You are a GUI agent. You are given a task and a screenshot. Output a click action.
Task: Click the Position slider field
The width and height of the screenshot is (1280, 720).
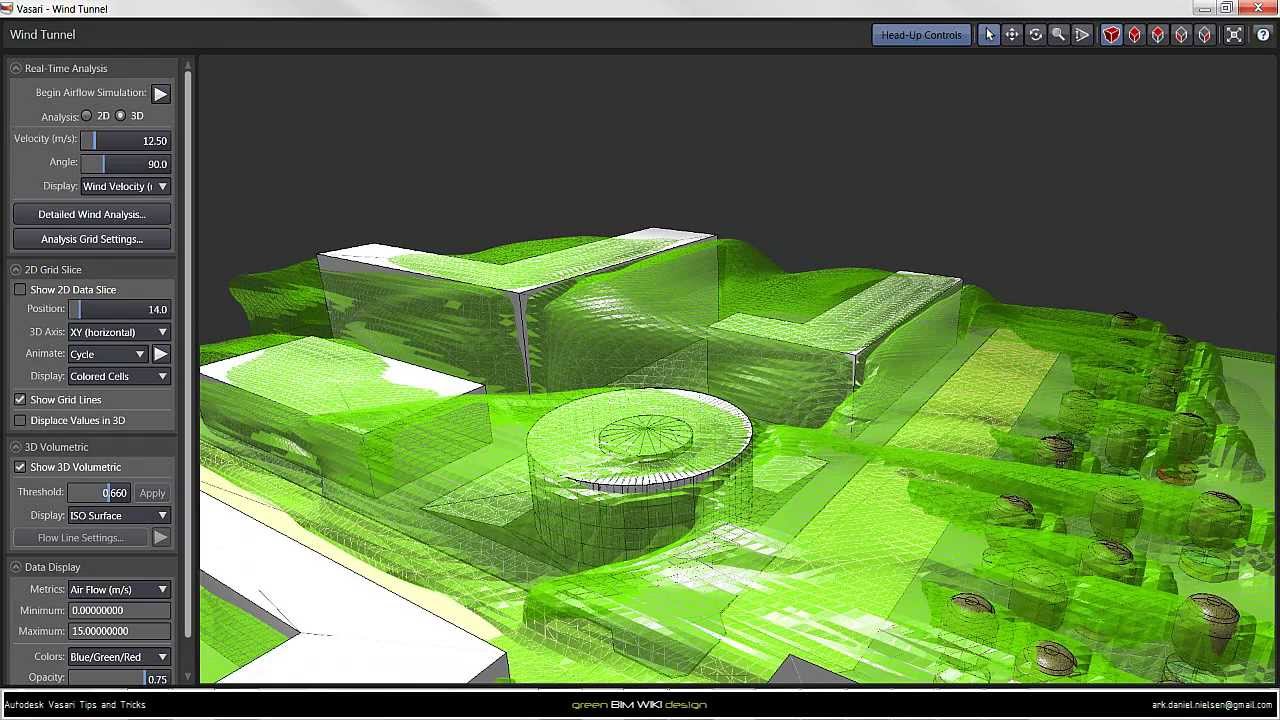click(119, 309)
